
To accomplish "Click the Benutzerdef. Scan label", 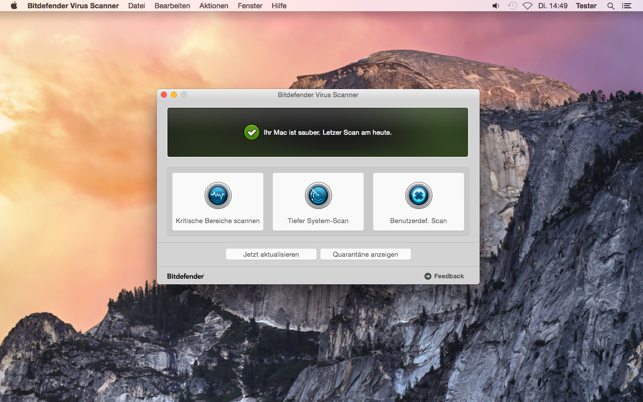I will pos(418,221).
